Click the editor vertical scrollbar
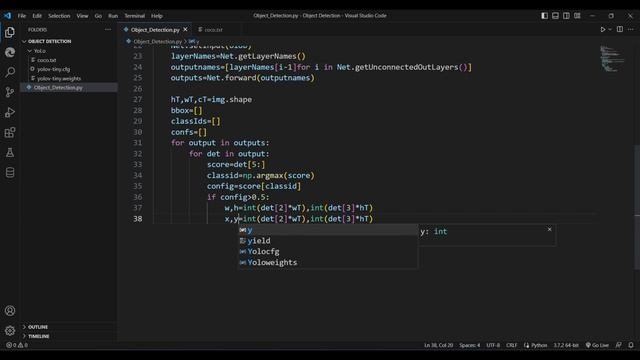This screenshot has width=640, height=360. [637, 207]
